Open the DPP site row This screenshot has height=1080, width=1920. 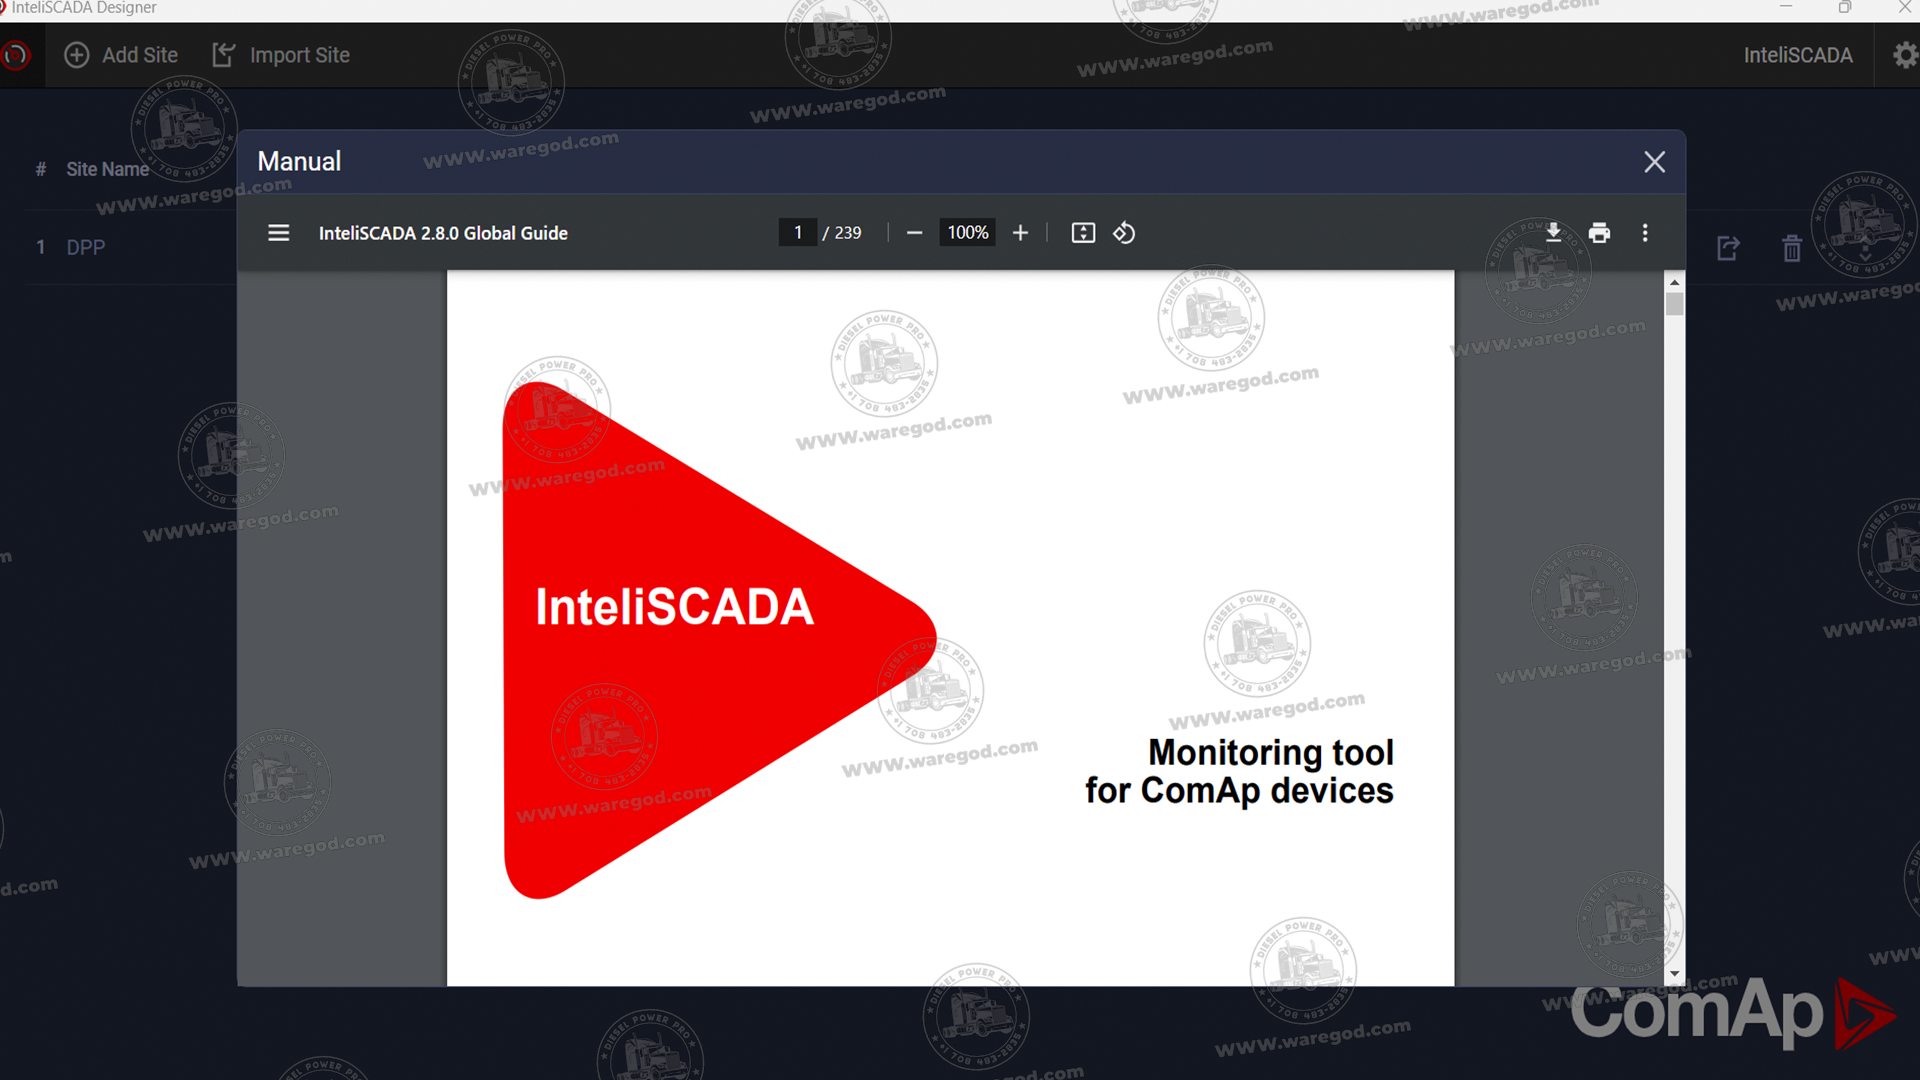[x=86, y=247]
